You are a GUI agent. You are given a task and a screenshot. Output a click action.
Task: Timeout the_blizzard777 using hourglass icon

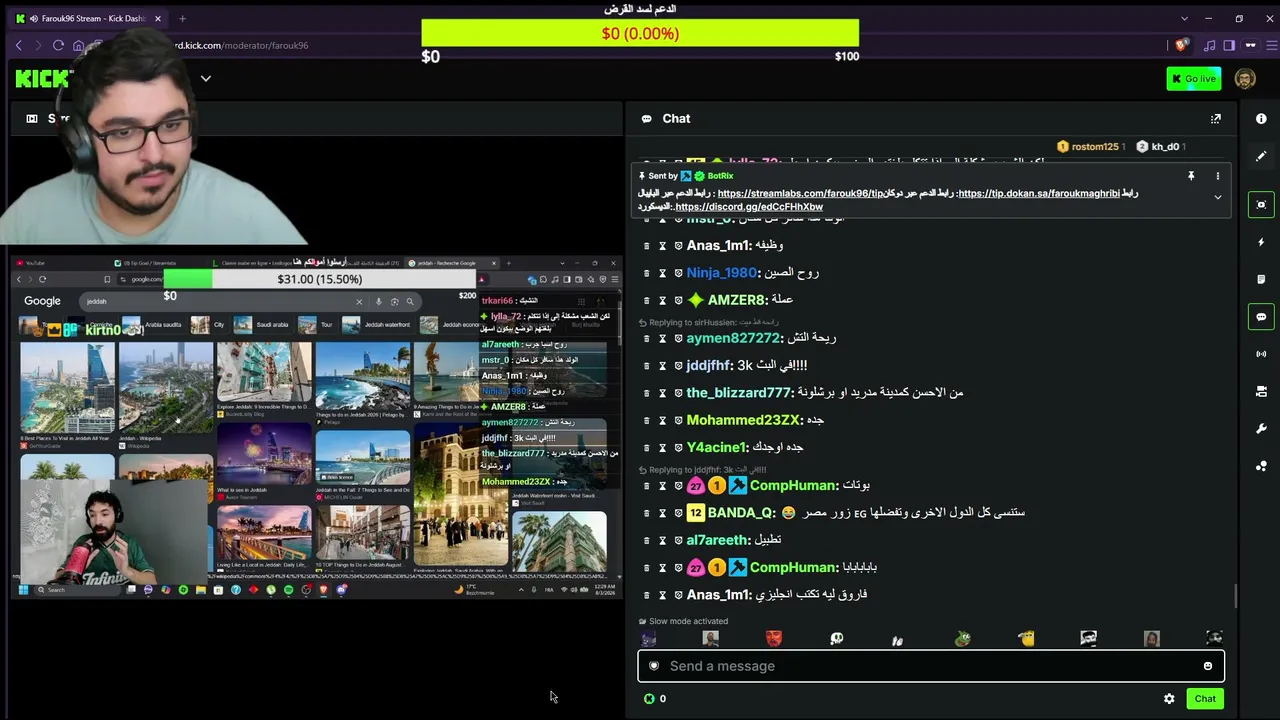[662, 393]
